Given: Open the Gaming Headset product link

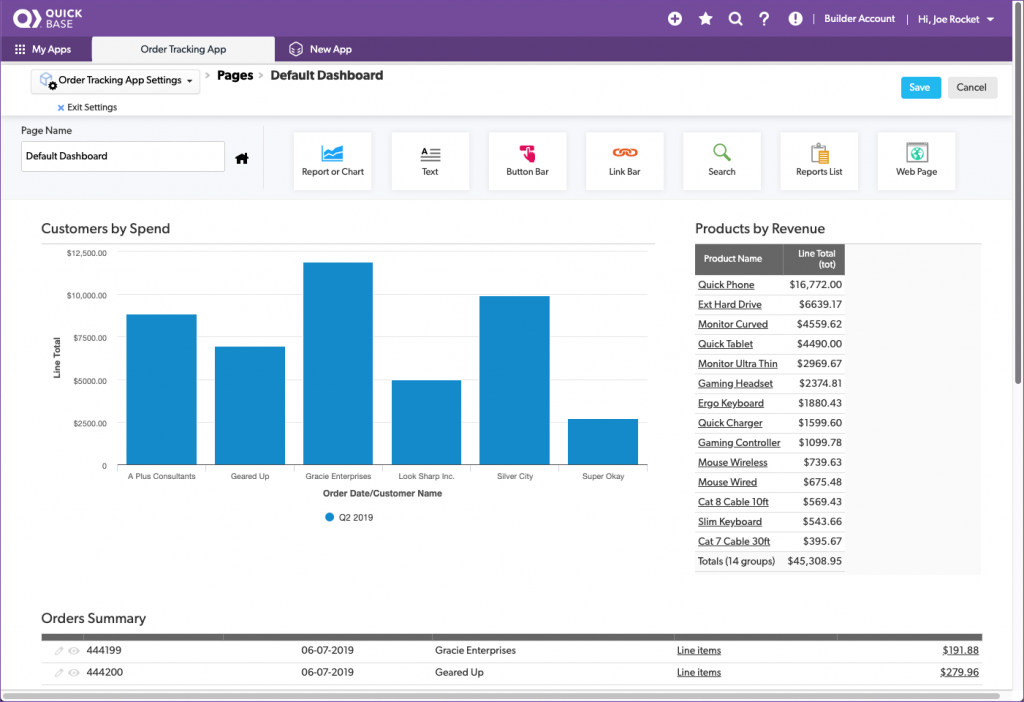Looking at the screenshot, I should pyautogui.click(x=735, y=383).
